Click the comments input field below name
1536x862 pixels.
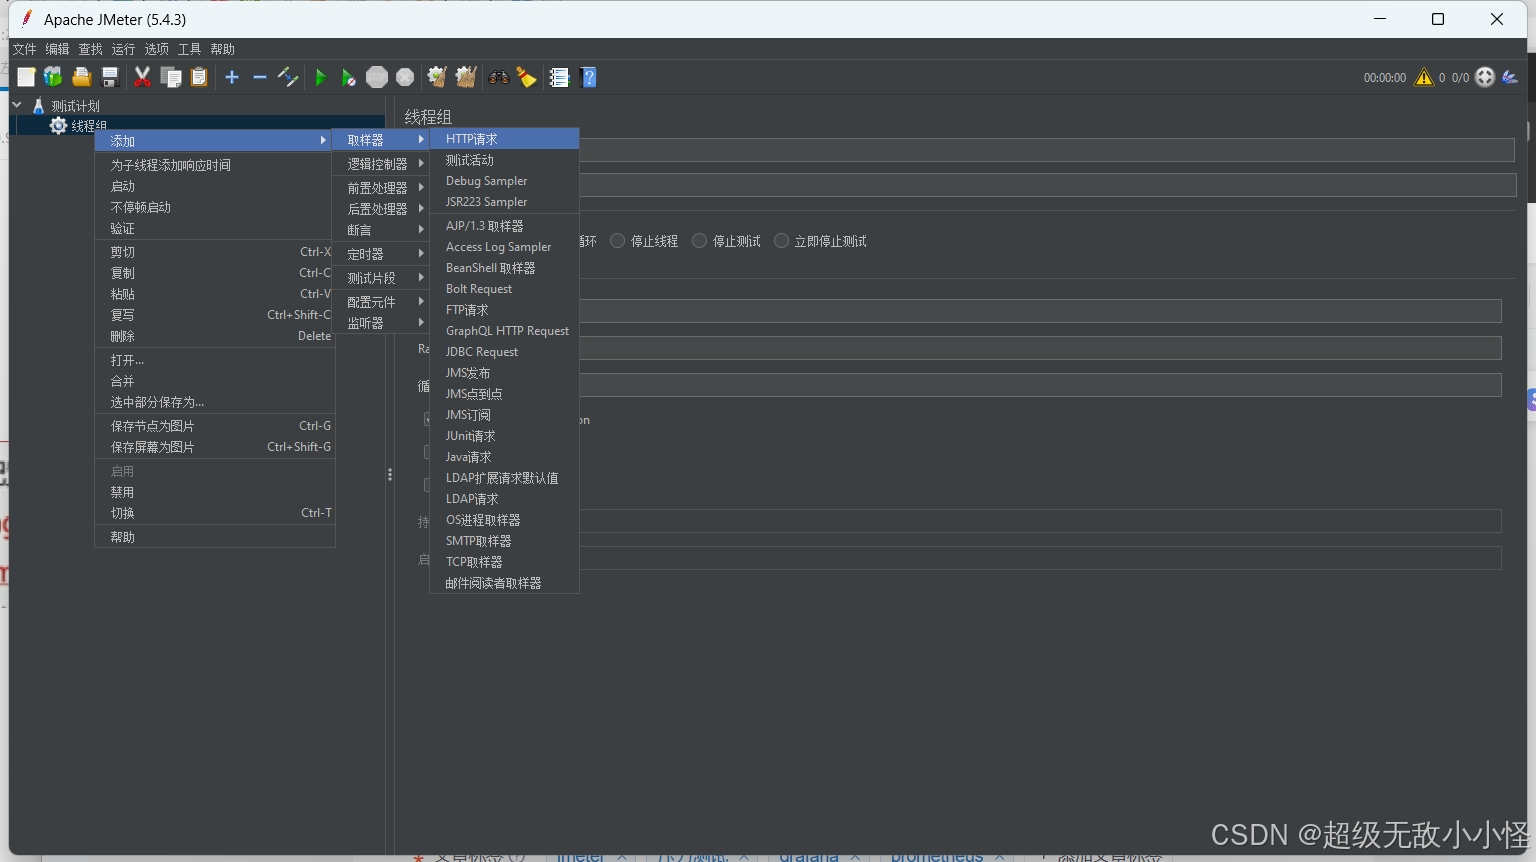click(1047, 185)
